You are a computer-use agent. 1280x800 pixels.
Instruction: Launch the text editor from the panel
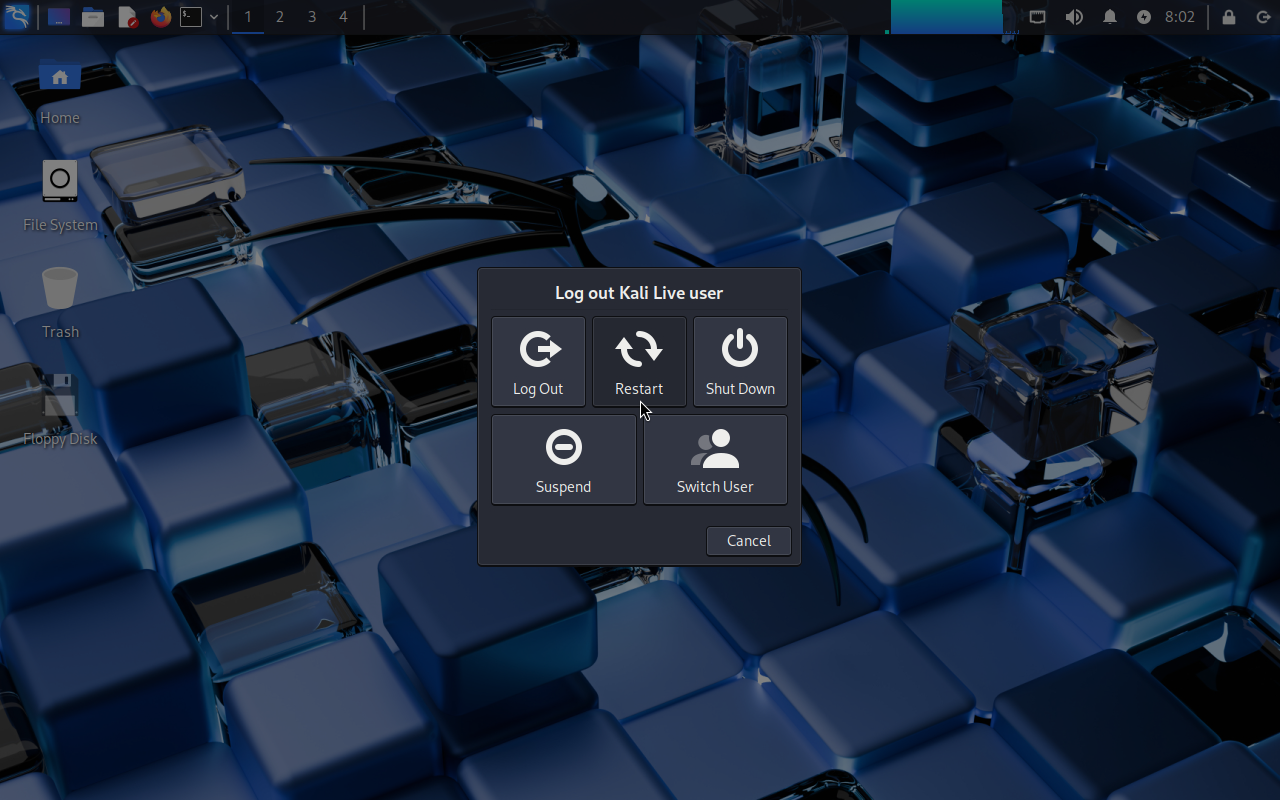127,17
